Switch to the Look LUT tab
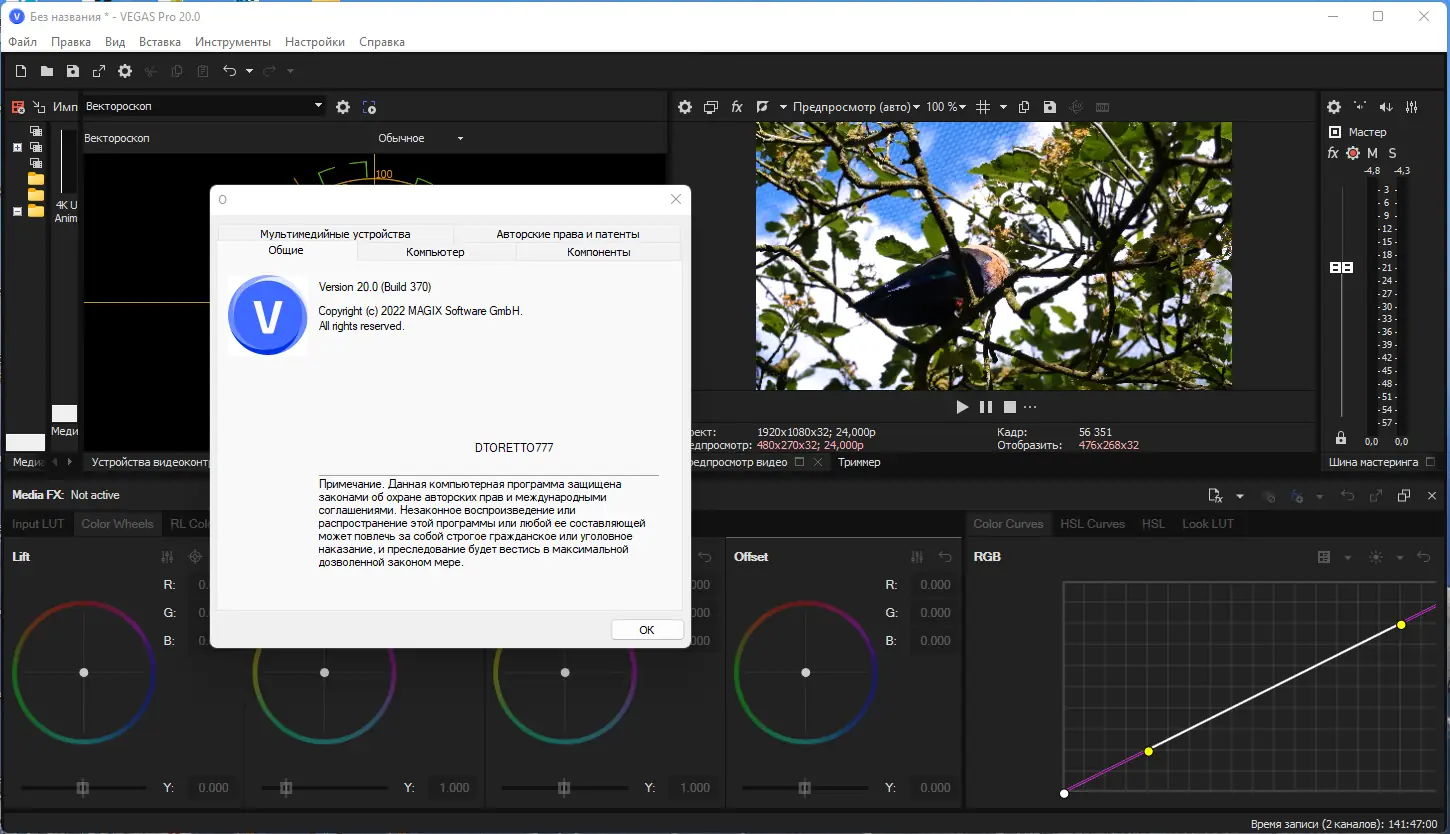Viewport: 1450px width, 834px height. click(1208, 524)
